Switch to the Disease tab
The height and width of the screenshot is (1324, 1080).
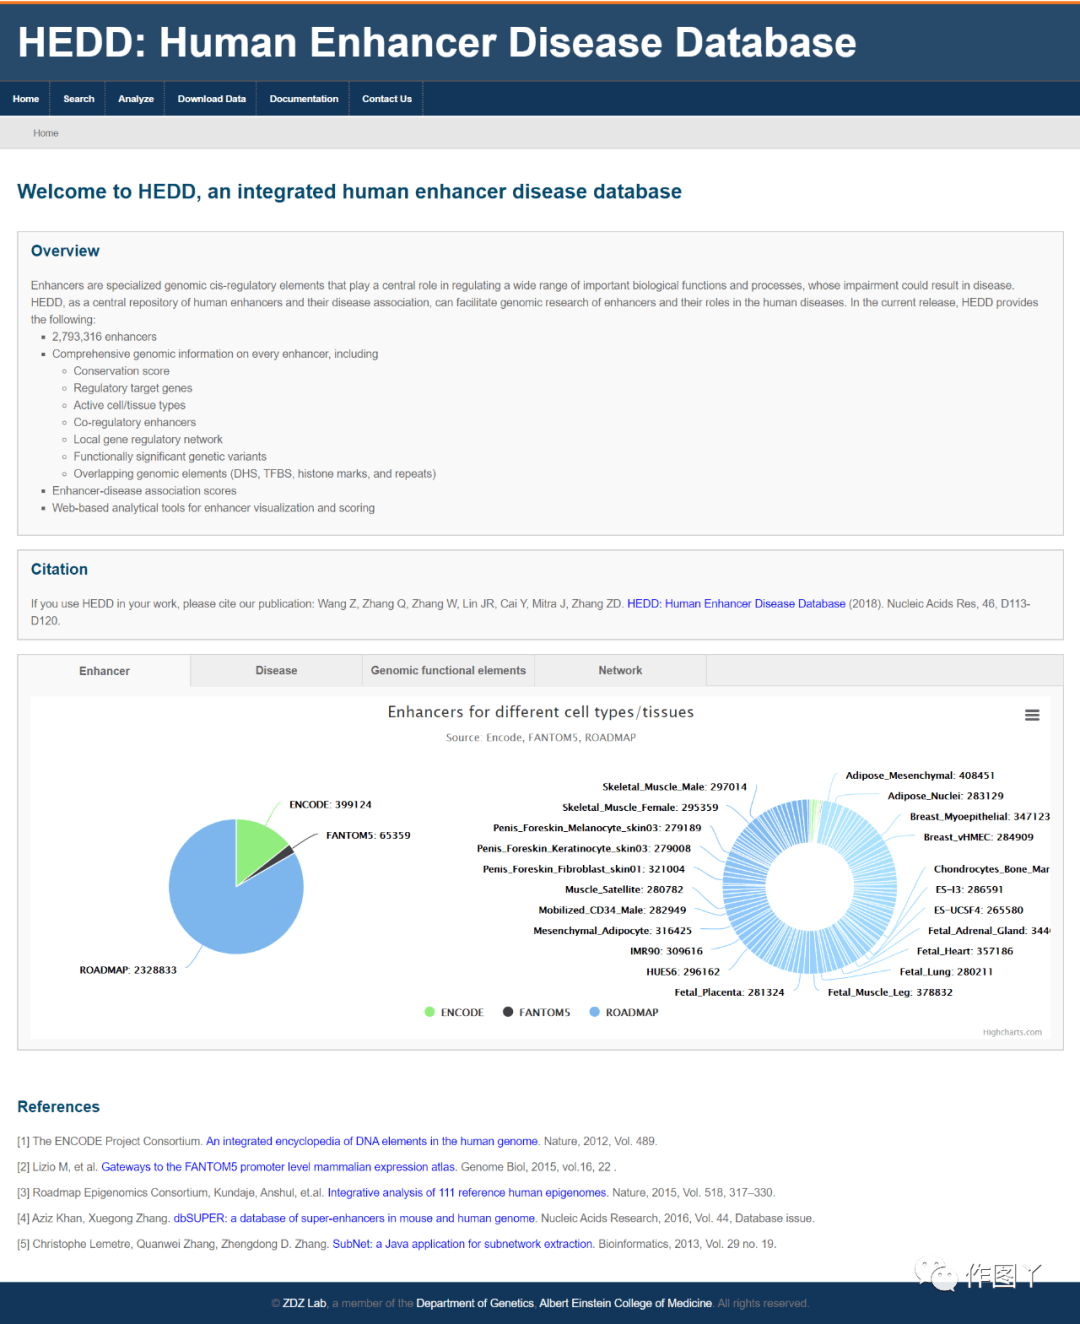(x=276, y=671)
